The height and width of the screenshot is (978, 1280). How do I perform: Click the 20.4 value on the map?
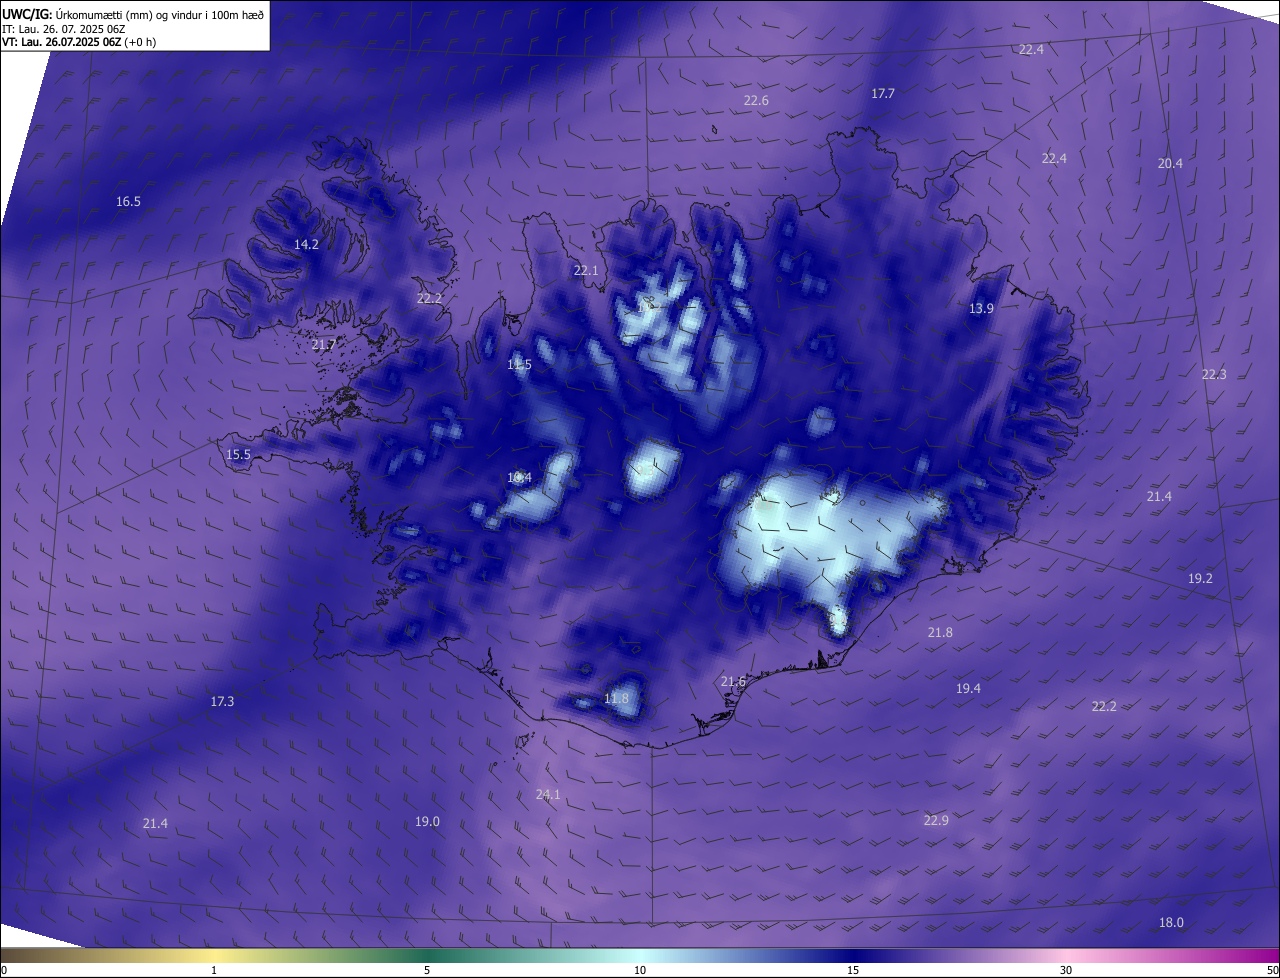tap(1170, 164)
